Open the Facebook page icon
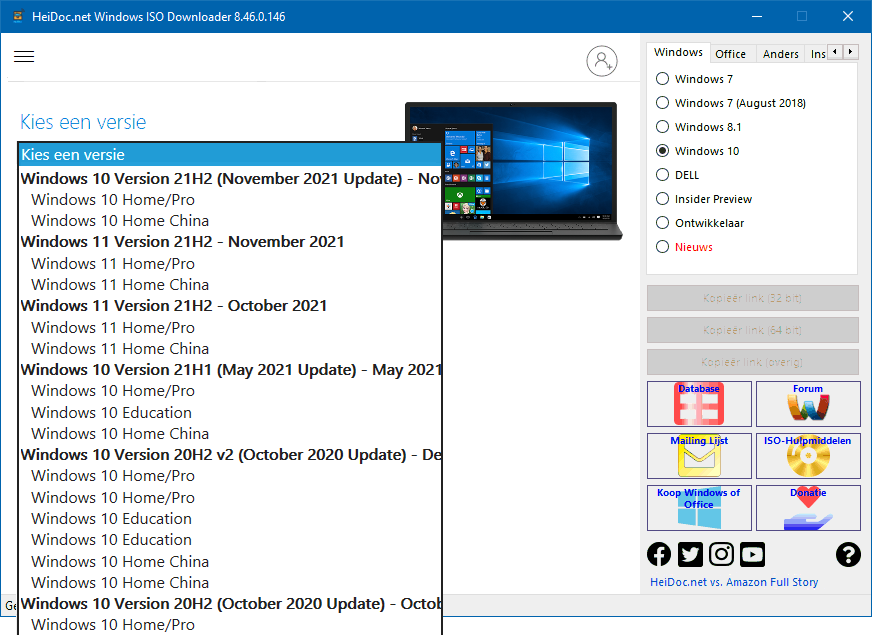872x635 pixels. (659, 554)
